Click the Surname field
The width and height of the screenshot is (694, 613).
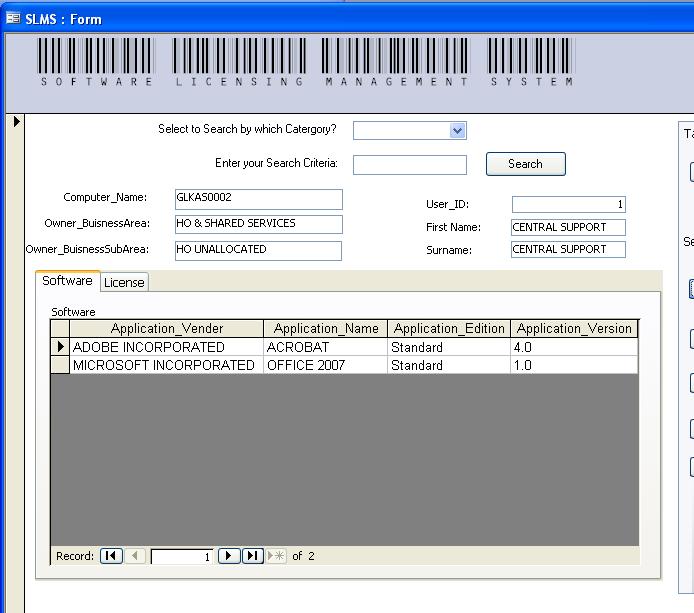568,249
